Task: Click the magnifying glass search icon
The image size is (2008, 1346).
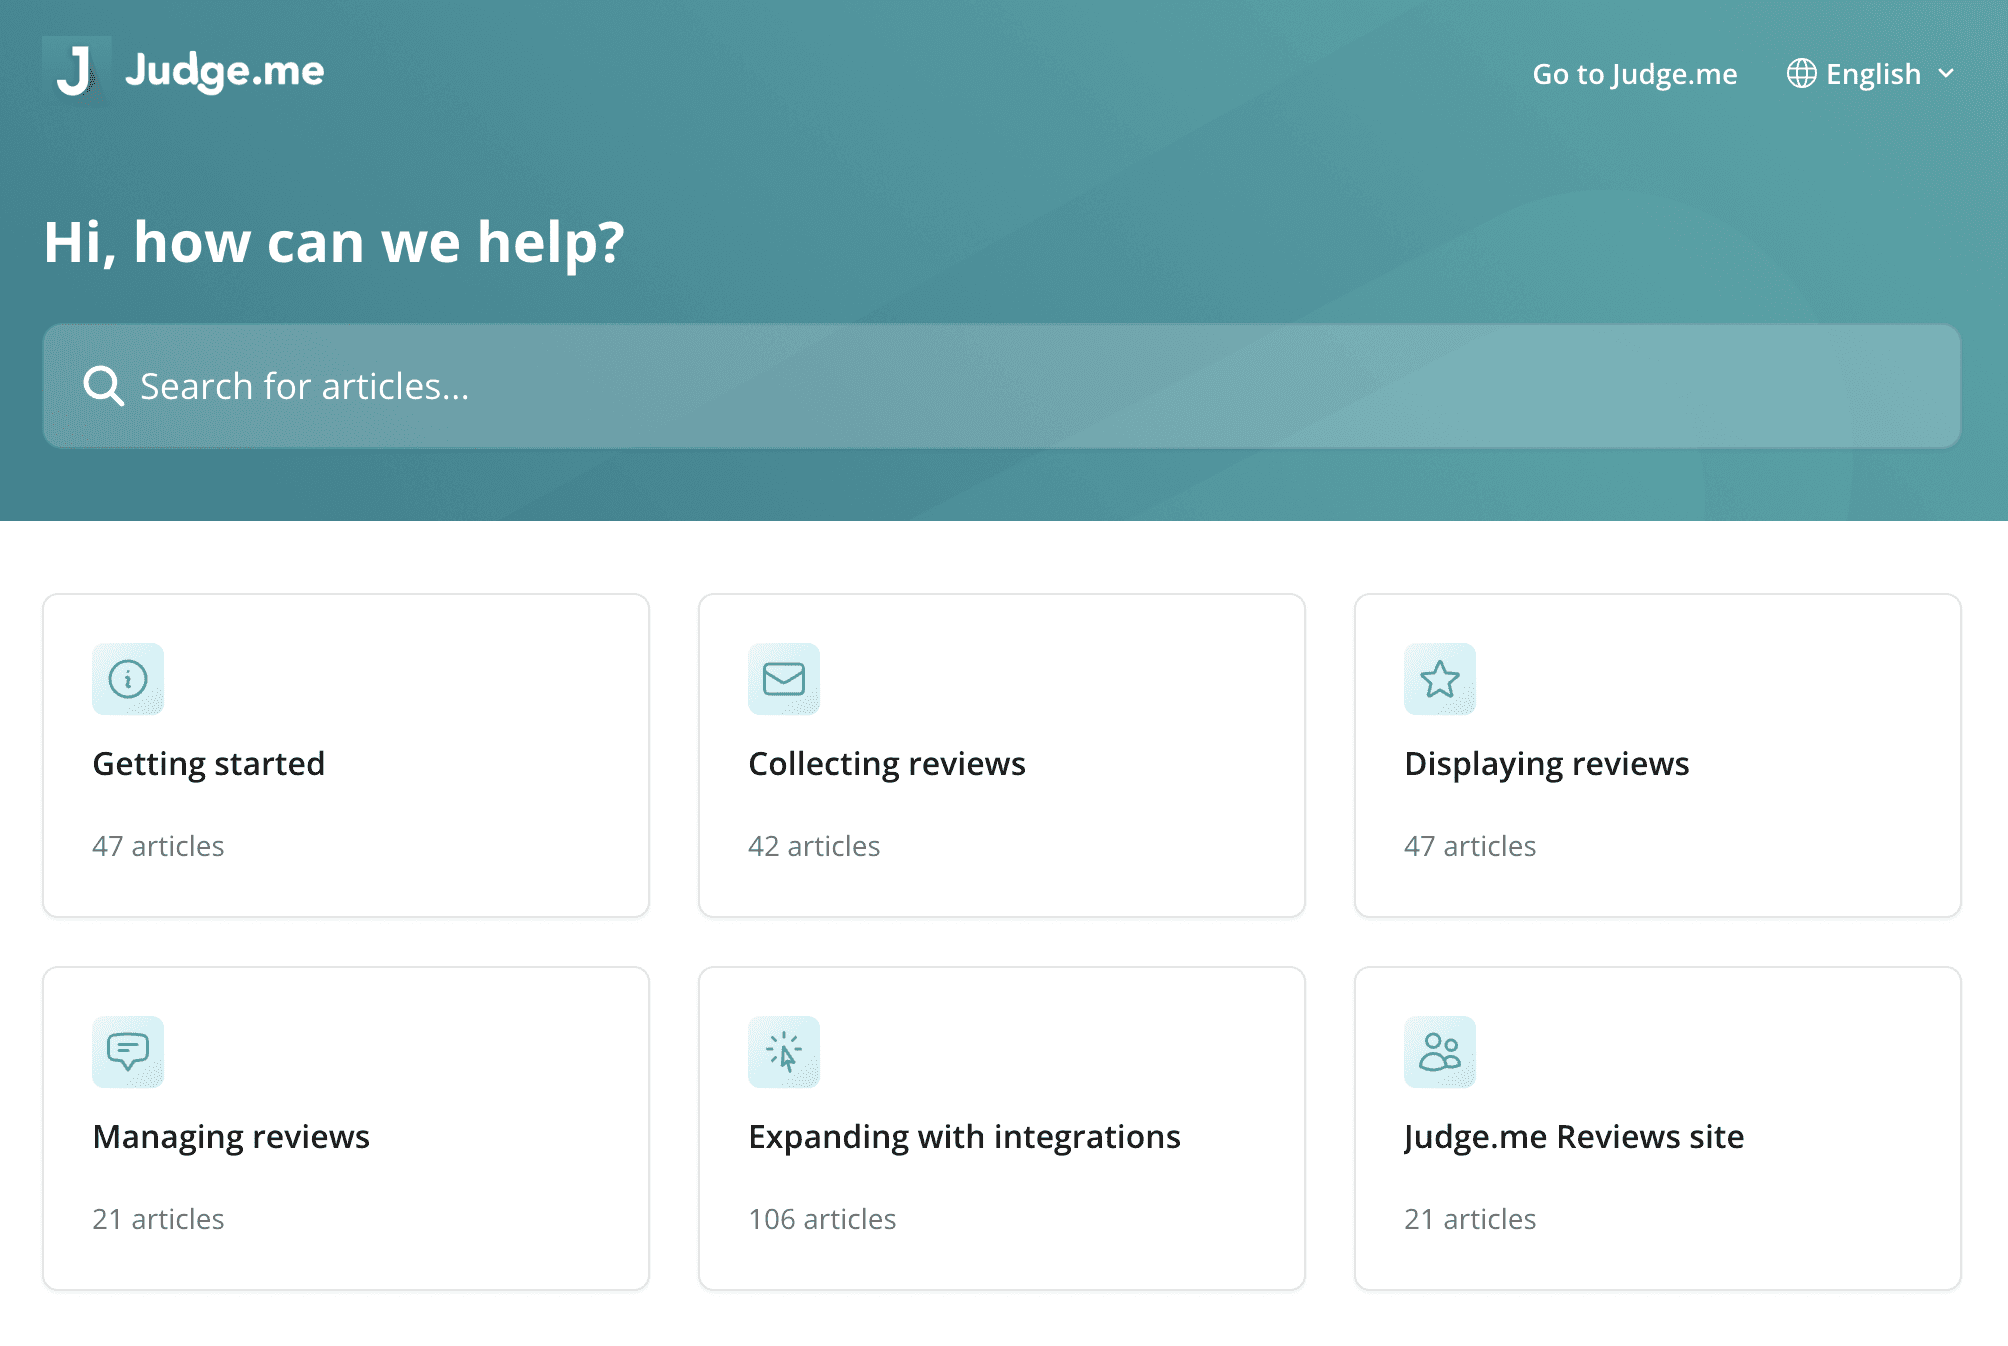Action: click(103, 386)
